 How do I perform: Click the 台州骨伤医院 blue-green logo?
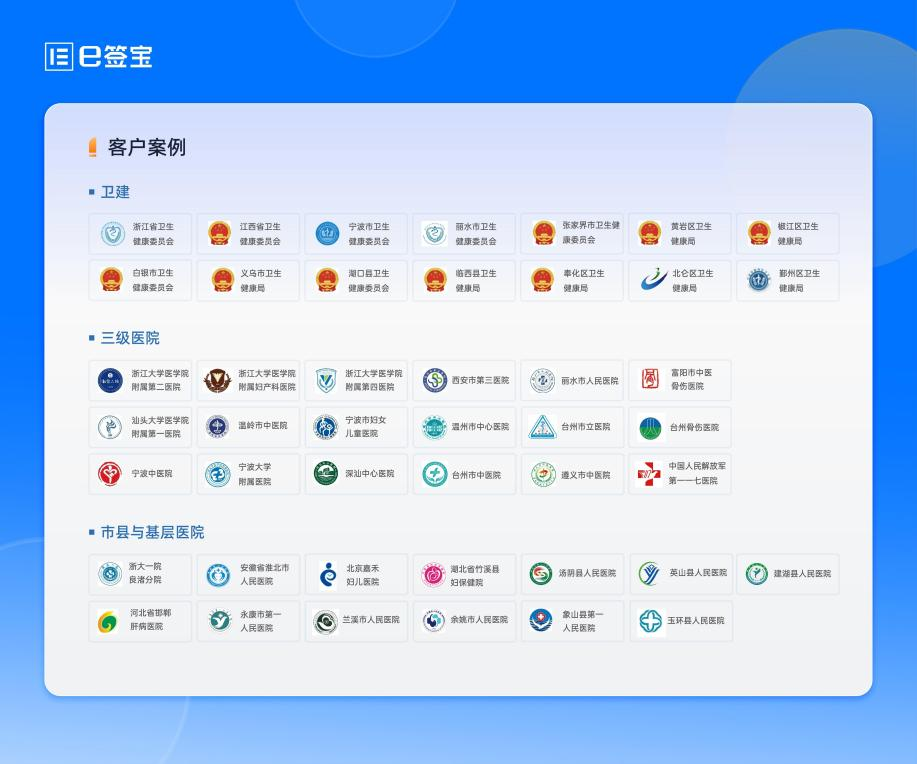(x=650, y=428)
